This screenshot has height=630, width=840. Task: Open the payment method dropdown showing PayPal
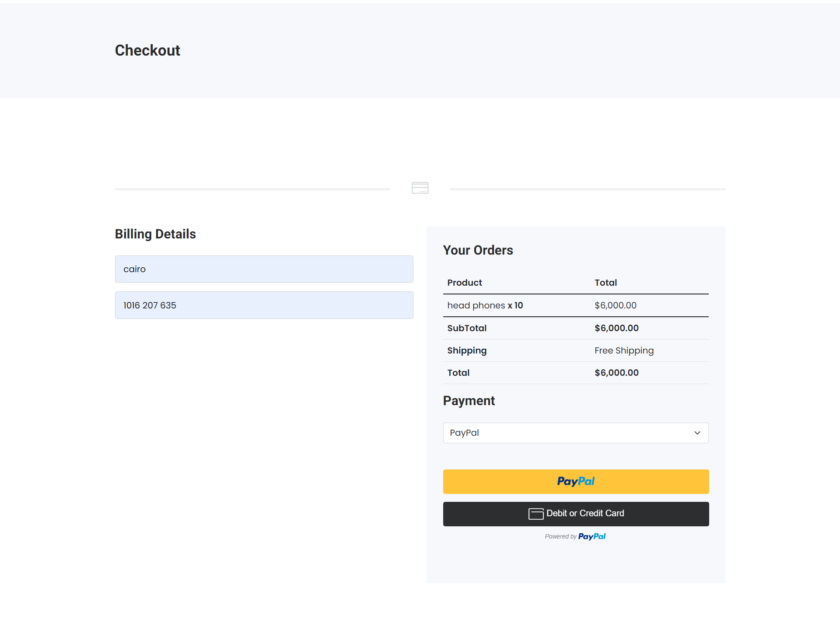click(x=576, y=432)
